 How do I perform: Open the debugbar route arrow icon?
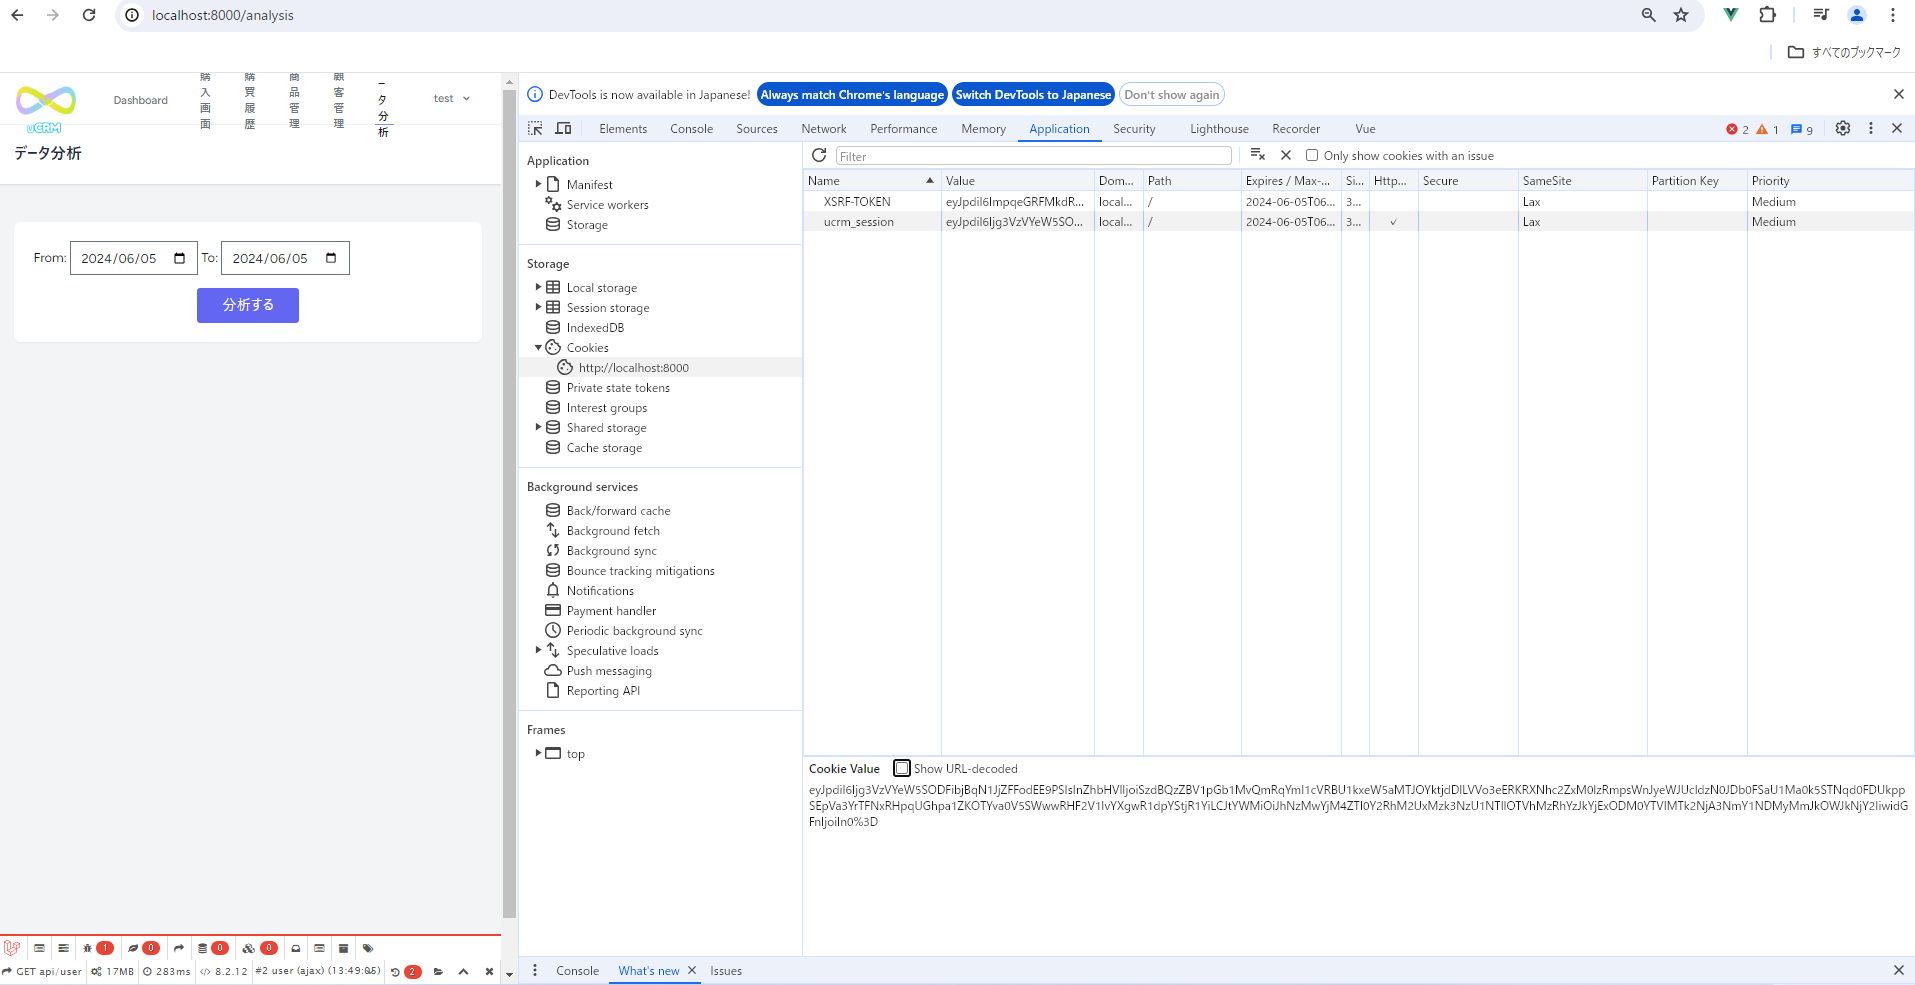click(x=179, y=948)
